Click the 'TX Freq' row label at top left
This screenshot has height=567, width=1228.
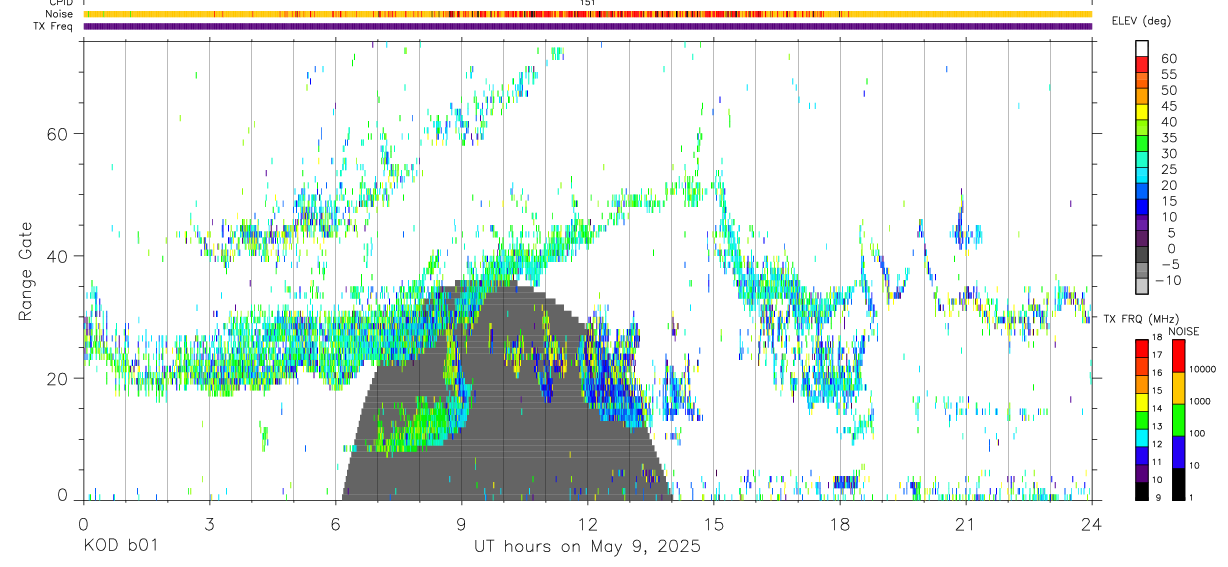pos(54,26)
